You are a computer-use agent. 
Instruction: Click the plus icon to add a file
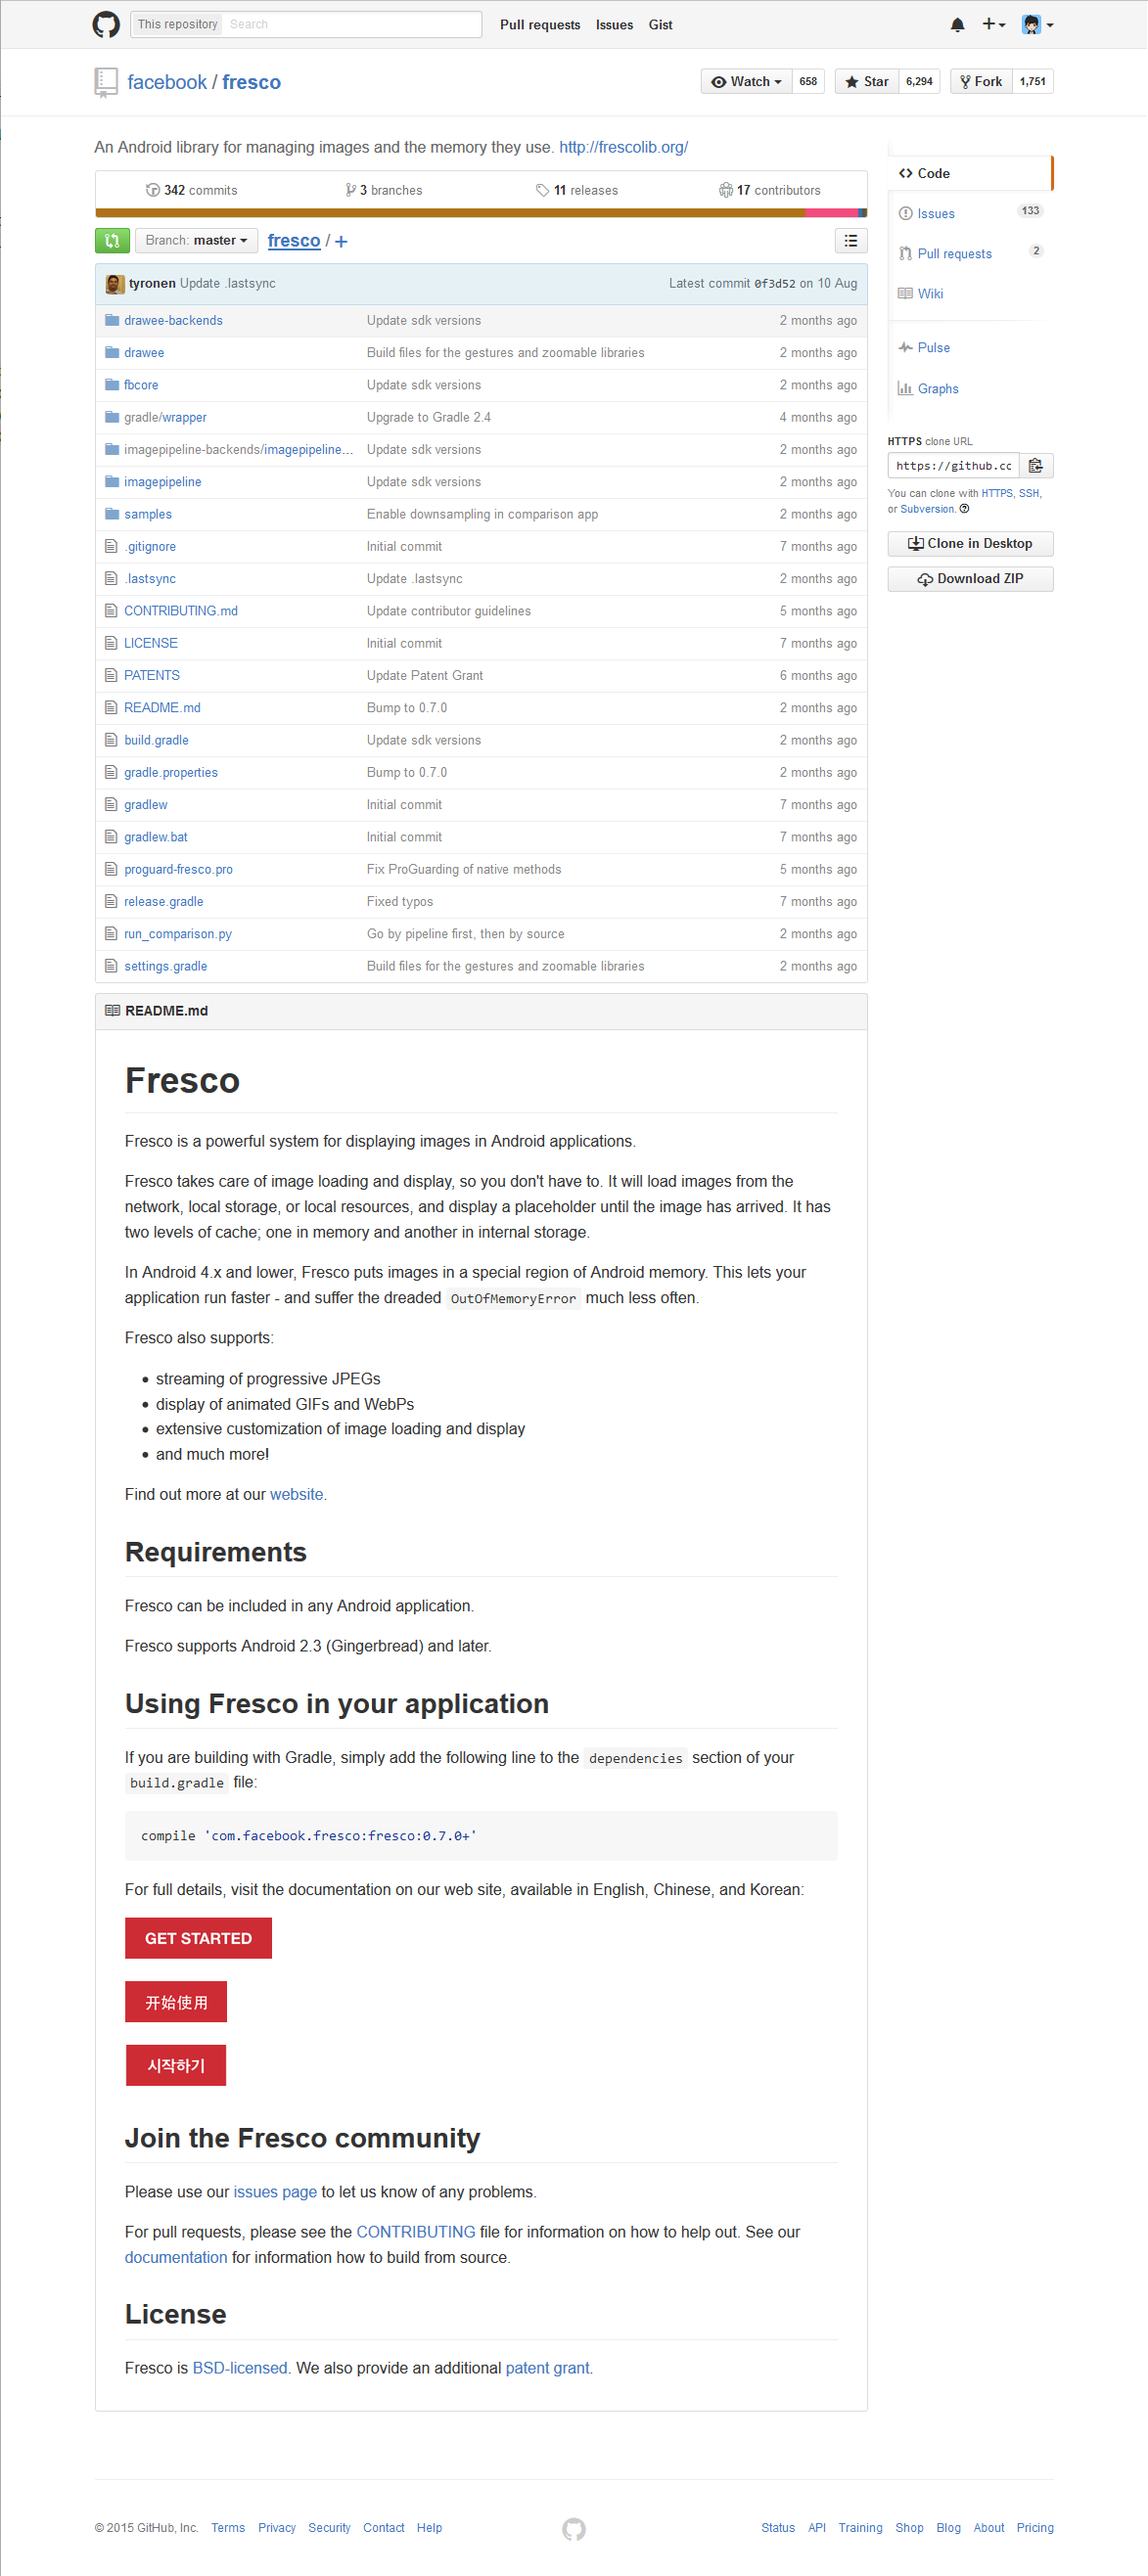(x=341, y=241)
